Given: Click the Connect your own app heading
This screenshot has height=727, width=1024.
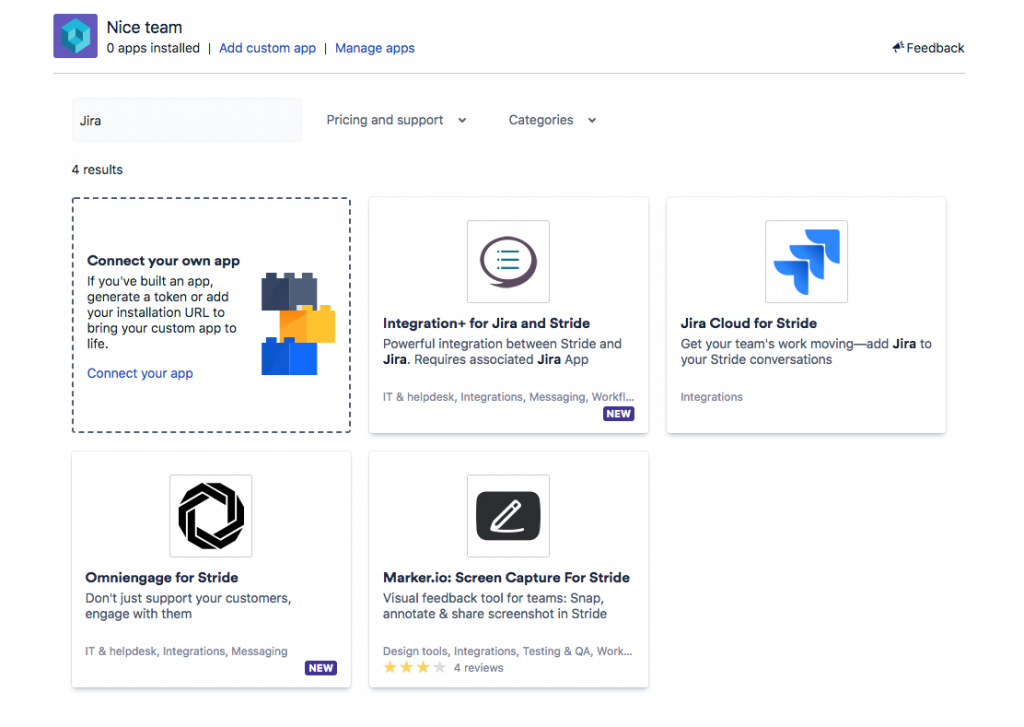Looking at the screenshot, I should pyautogui.click(x=163, y=261).
